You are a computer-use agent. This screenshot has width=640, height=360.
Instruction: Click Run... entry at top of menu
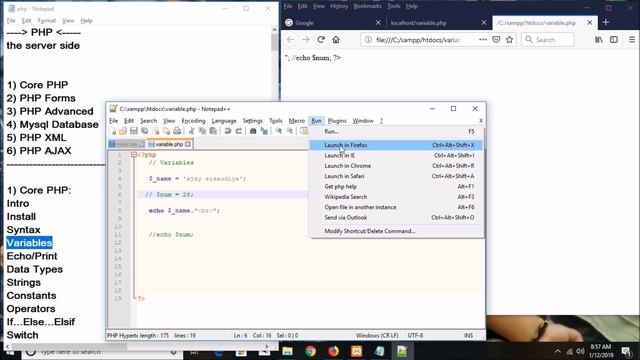(396, 131)
